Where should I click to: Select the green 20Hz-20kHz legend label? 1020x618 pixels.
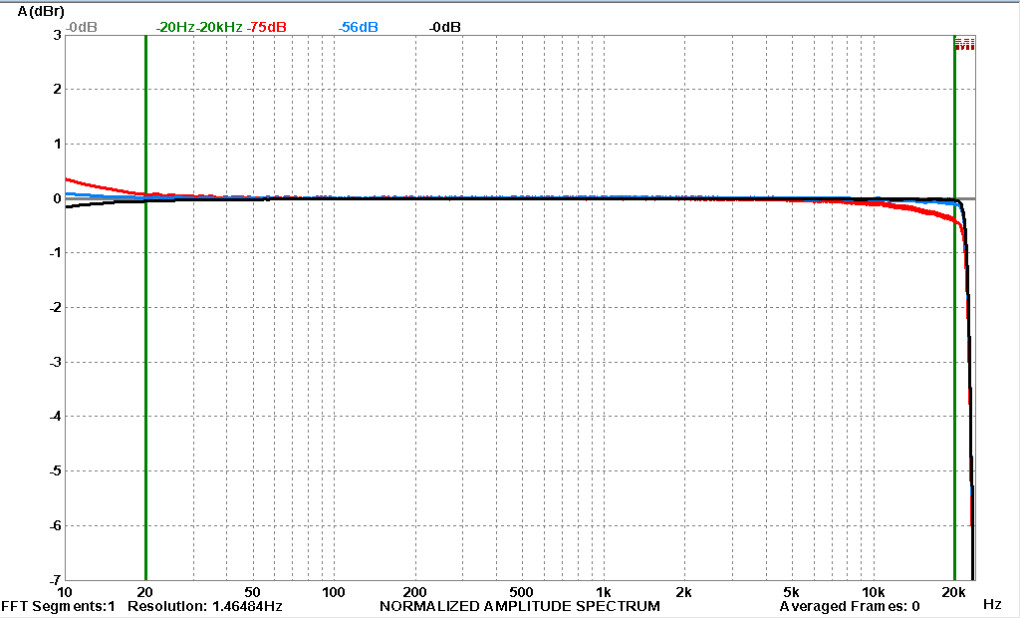click(x=199, y=27)
